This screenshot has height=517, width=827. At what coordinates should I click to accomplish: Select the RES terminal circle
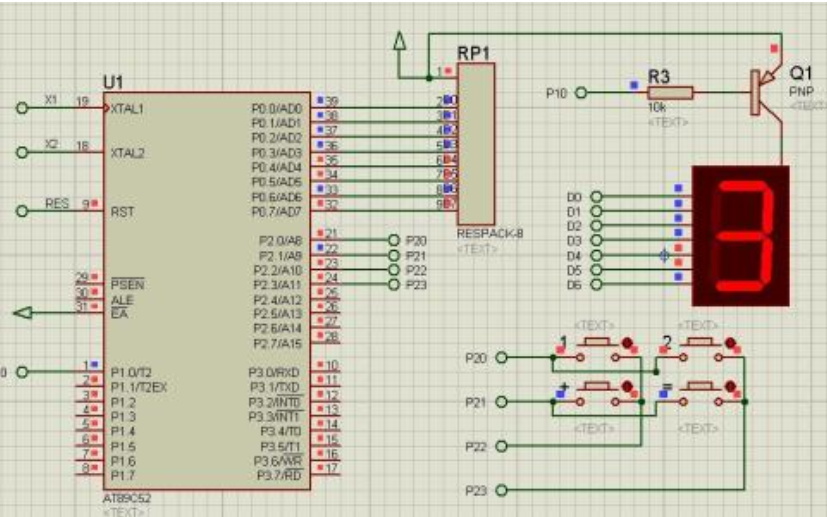pos(22,211)
